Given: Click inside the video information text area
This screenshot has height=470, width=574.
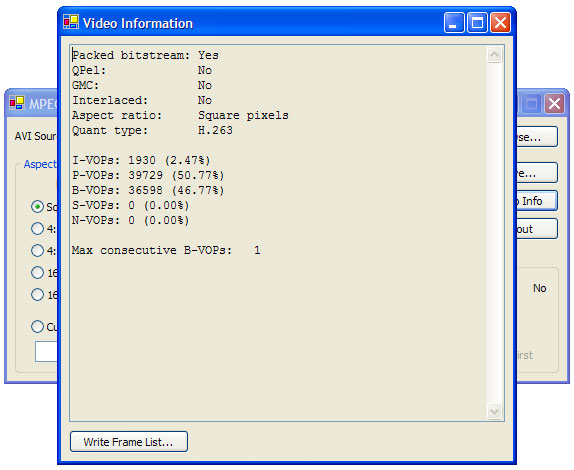Looking at the screenshot, I should pos(278,233).
